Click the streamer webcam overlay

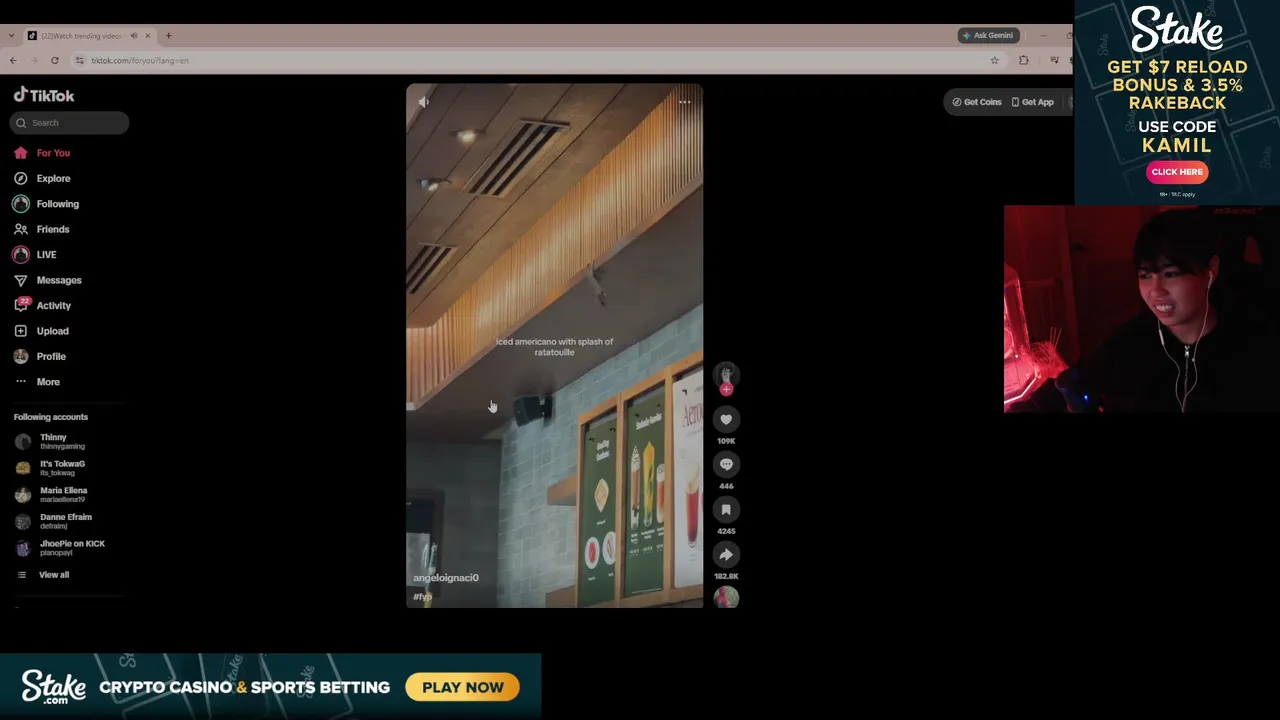(1141, 309)
